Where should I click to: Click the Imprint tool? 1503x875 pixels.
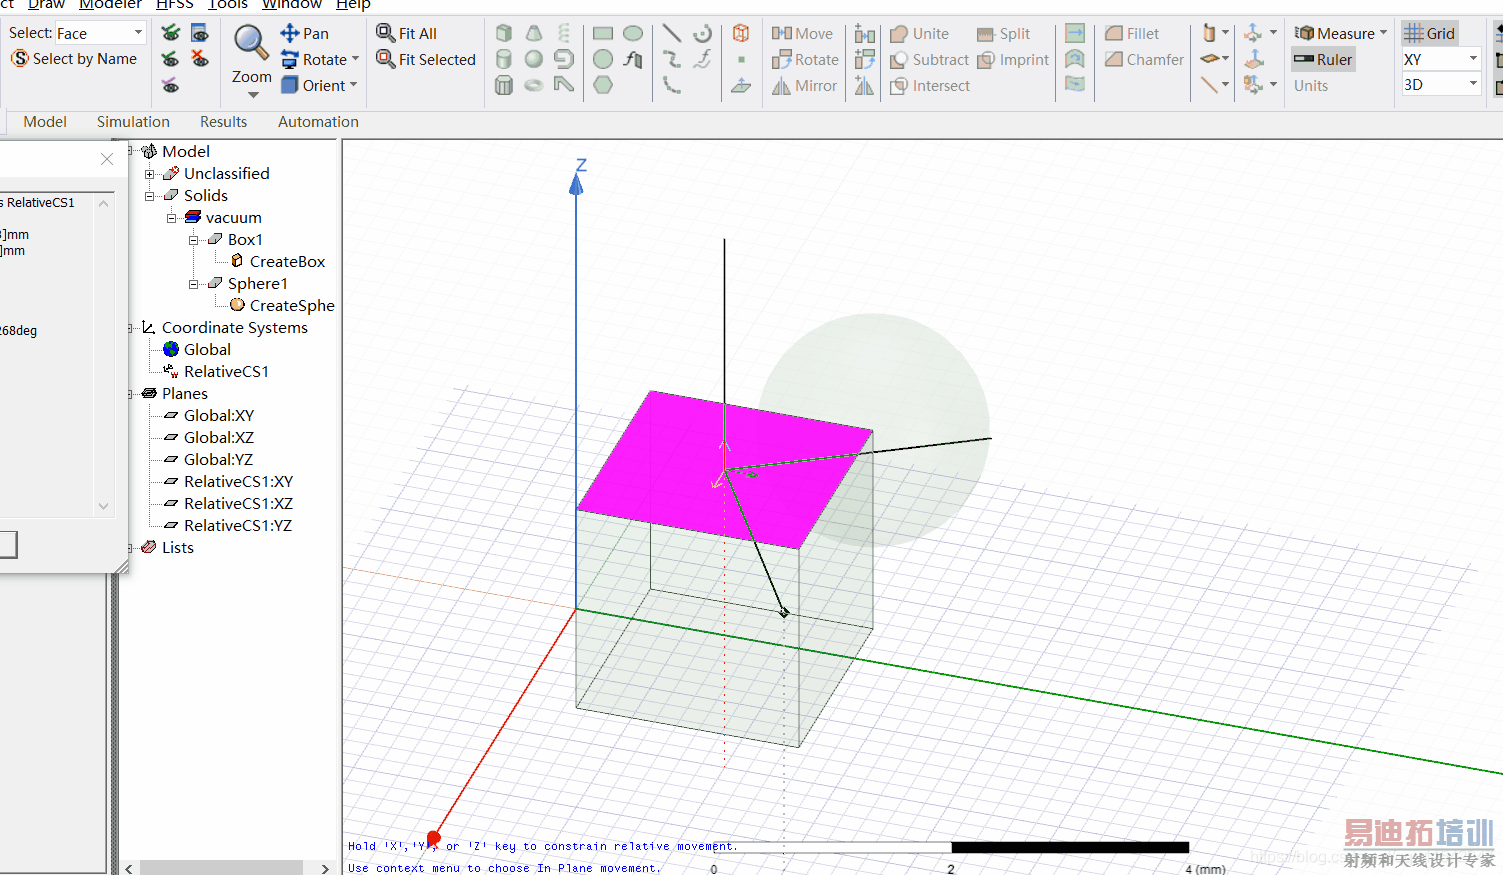pyautogui.click(x=1013, y=59)
